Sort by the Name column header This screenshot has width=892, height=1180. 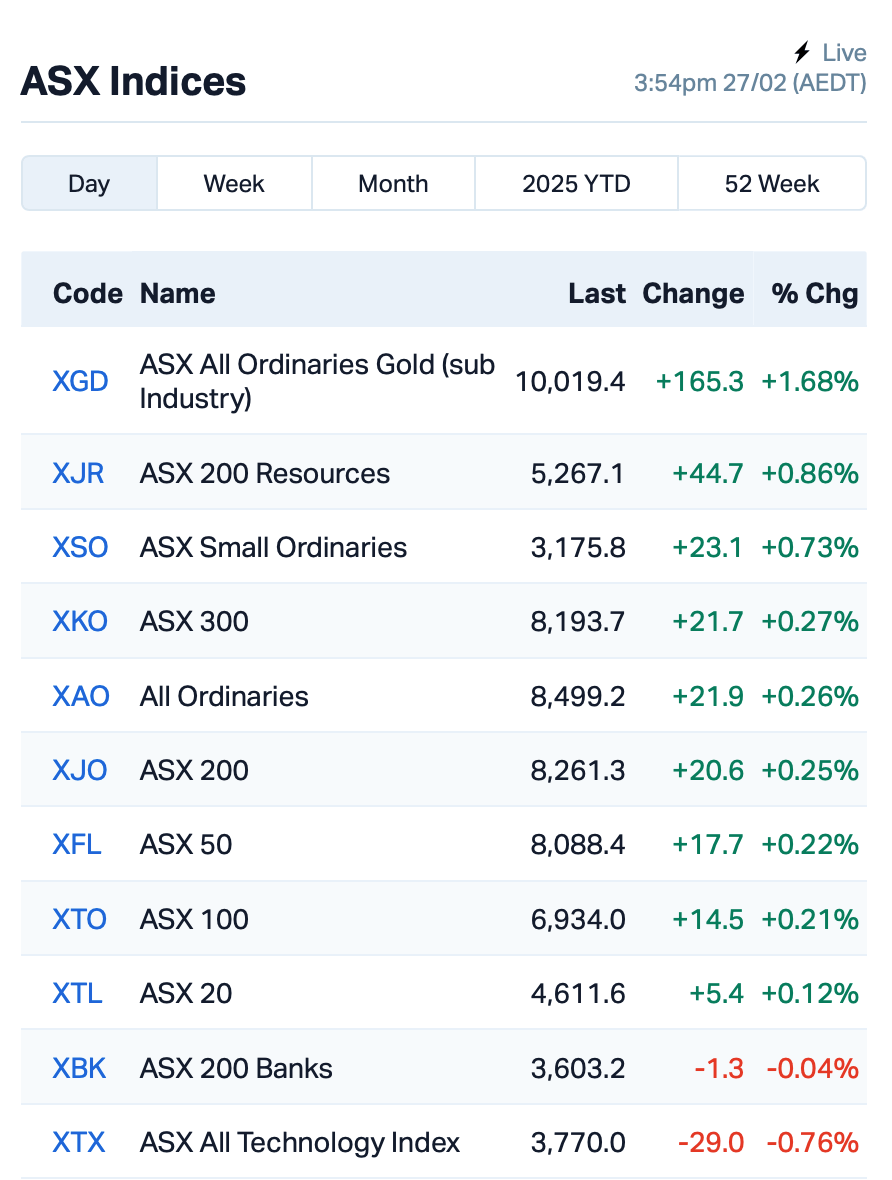[x=178, y=293]
